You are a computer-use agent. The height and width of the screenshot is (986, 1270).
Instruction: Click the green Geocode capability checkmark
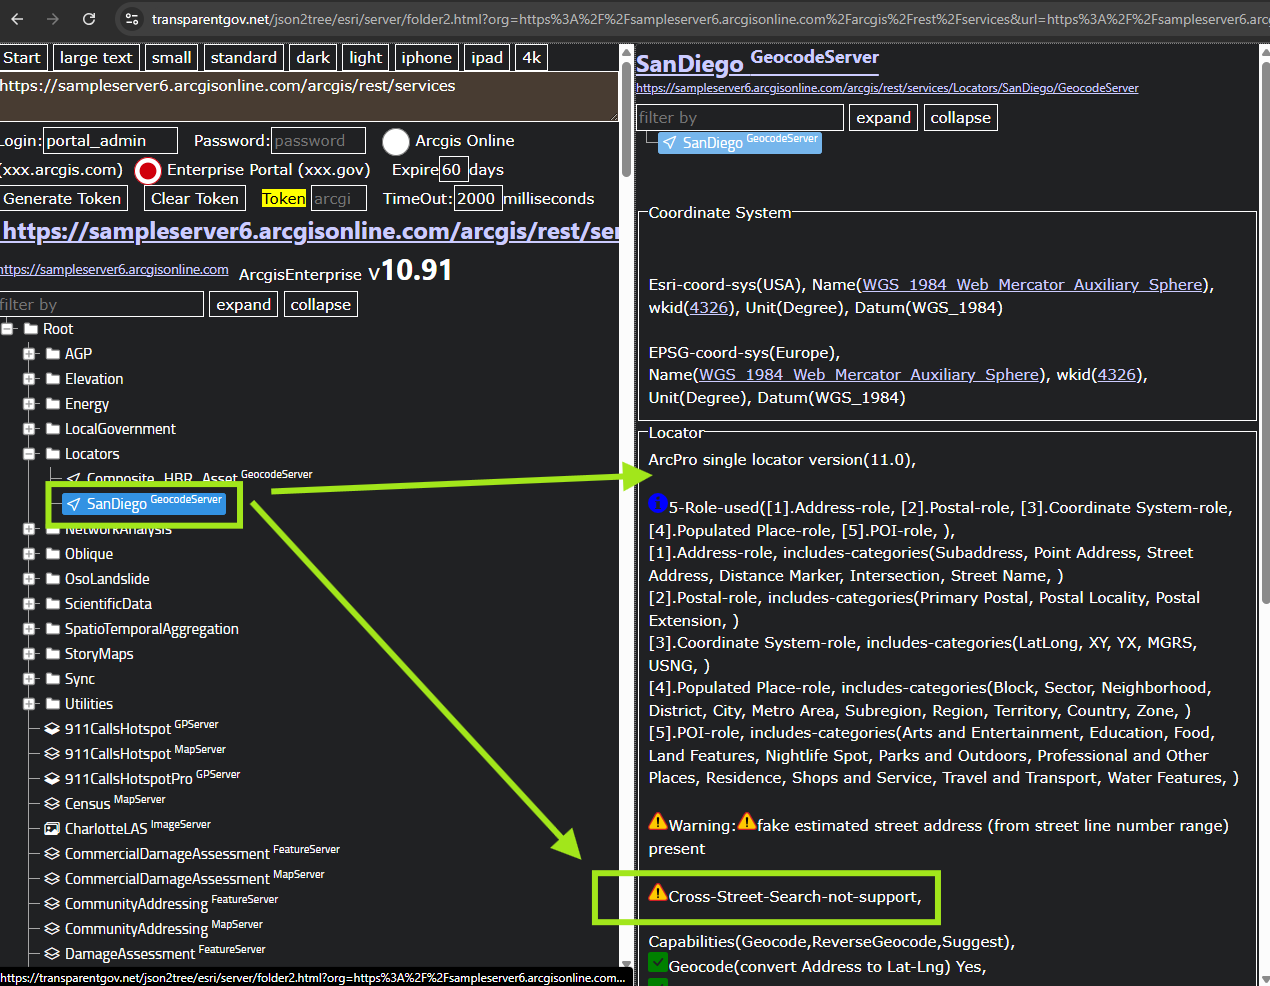(657, 964)
